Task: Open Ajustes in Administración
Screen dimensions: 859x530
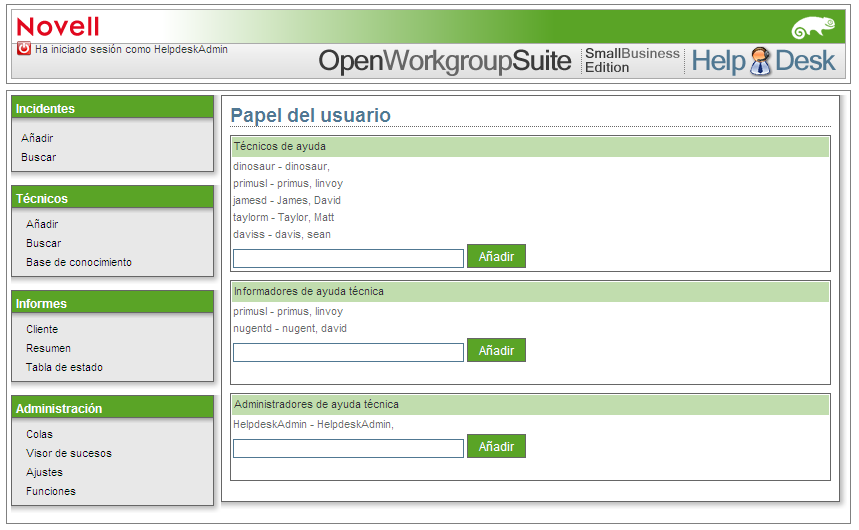Action: tap(44, 472)
